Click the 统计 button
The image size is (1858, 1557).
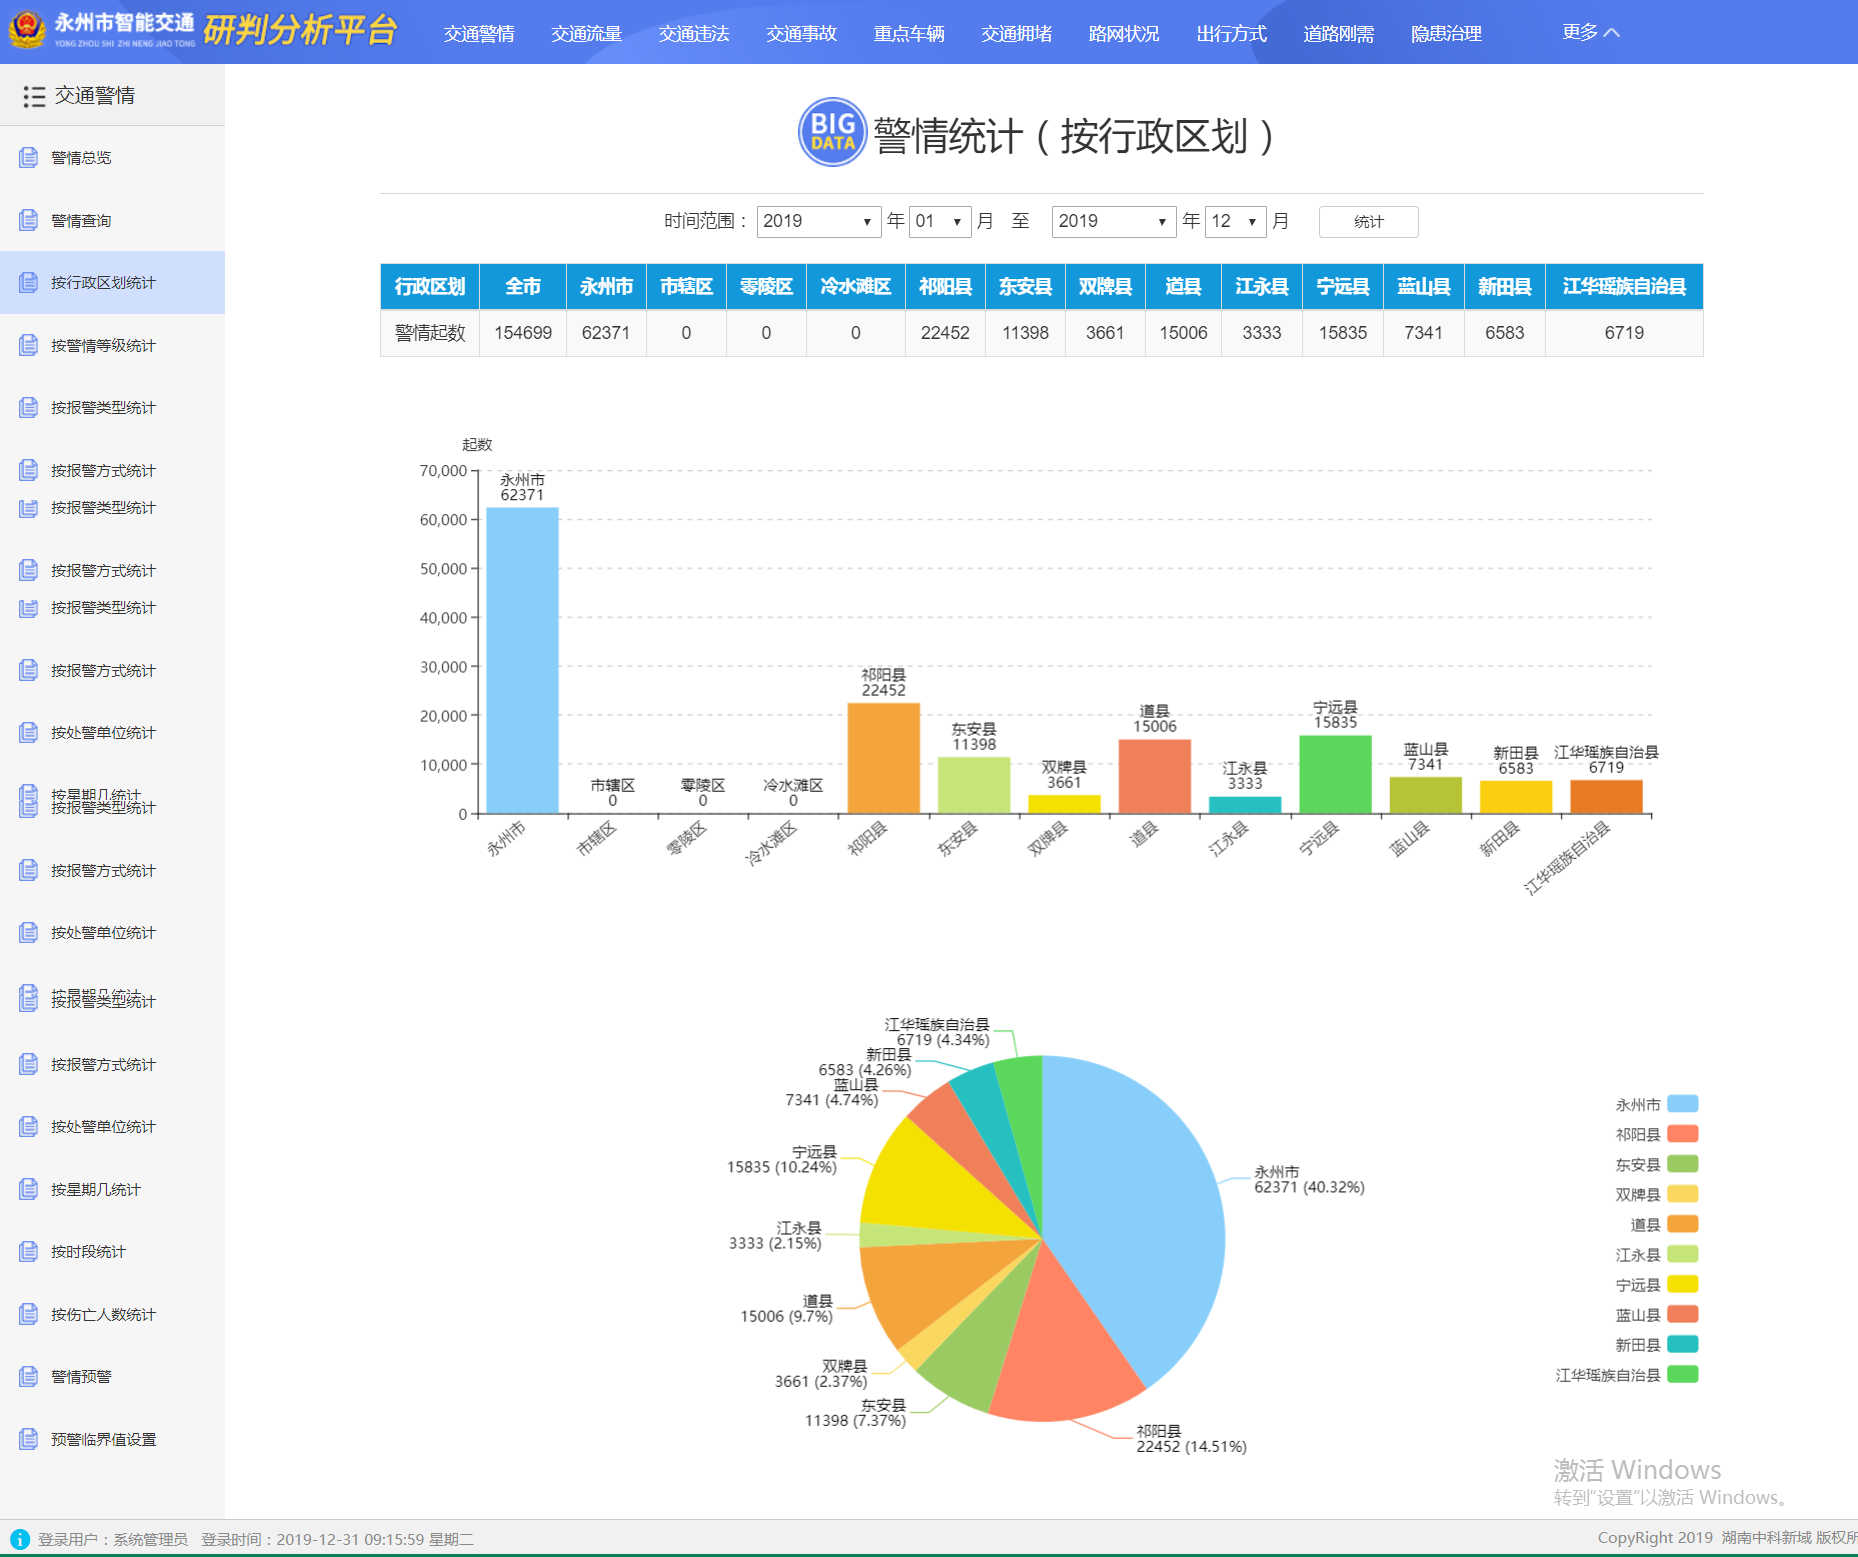point(1368,222)
